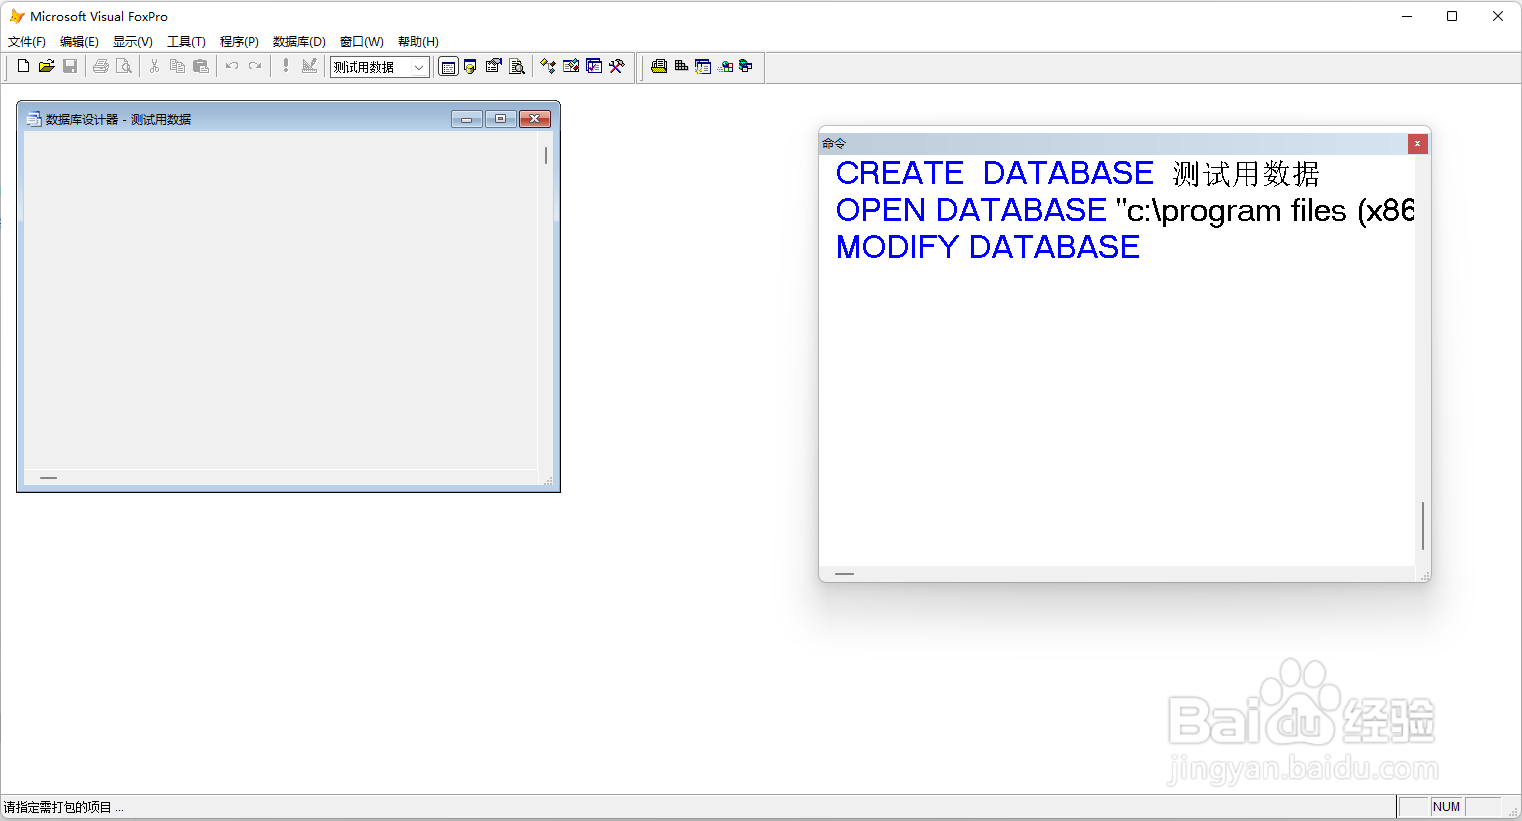Click the New file toolbar icon

pyautogui.click(x=23, y=66)
